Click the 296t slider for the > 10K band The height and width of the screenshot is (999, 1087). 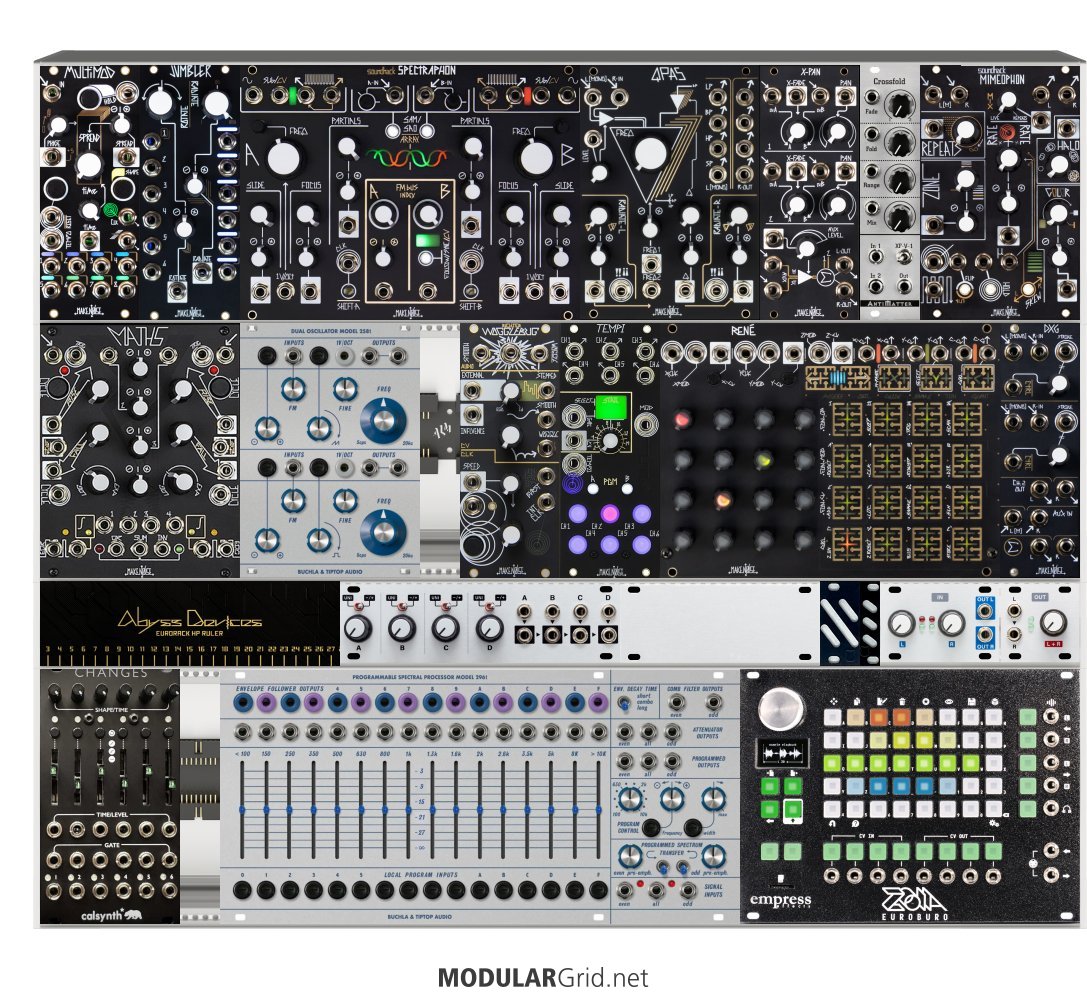(x=598, y=810)
